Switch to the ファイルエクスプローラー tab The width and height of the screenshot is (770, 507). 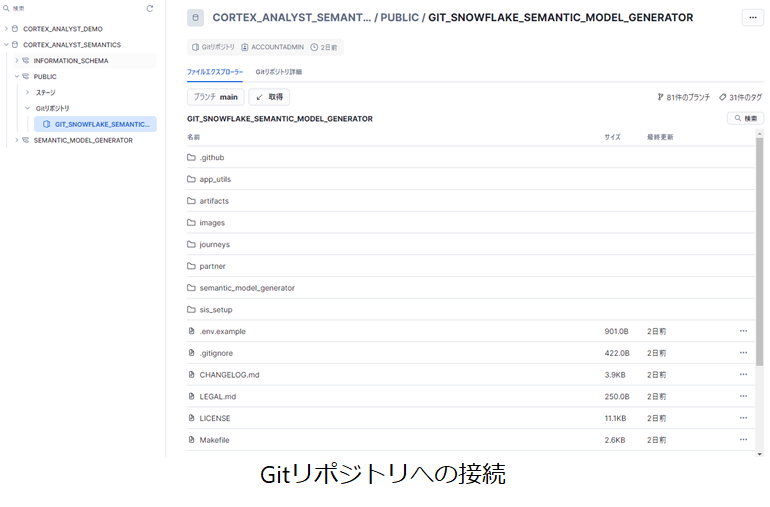click(215, 72)
